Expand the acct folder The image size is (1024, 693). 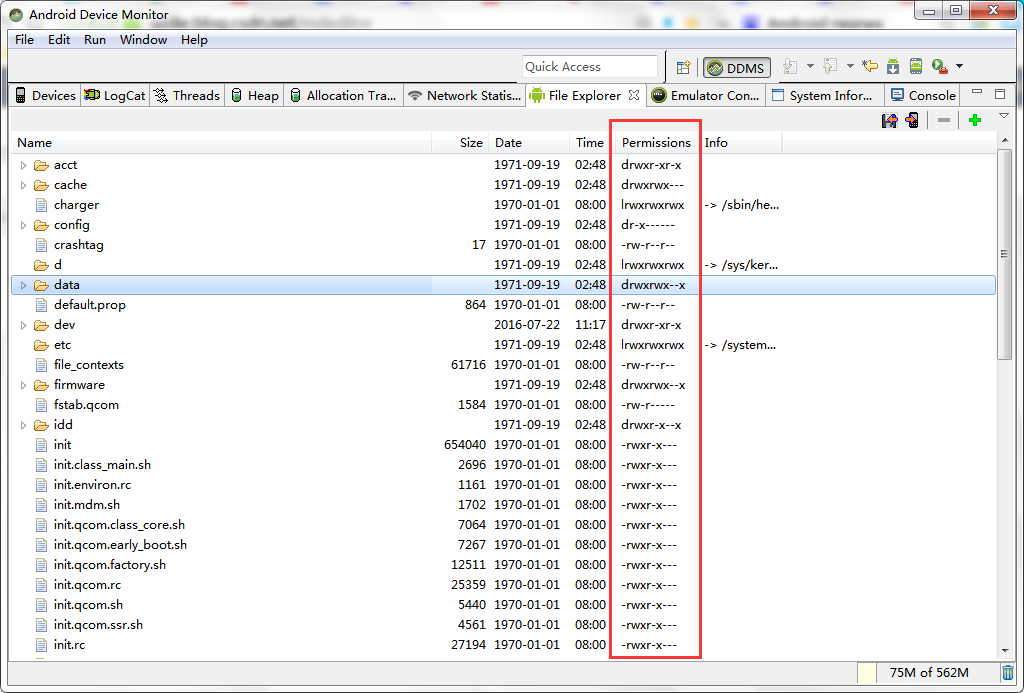pyautogui.click(x=24, y=165)
